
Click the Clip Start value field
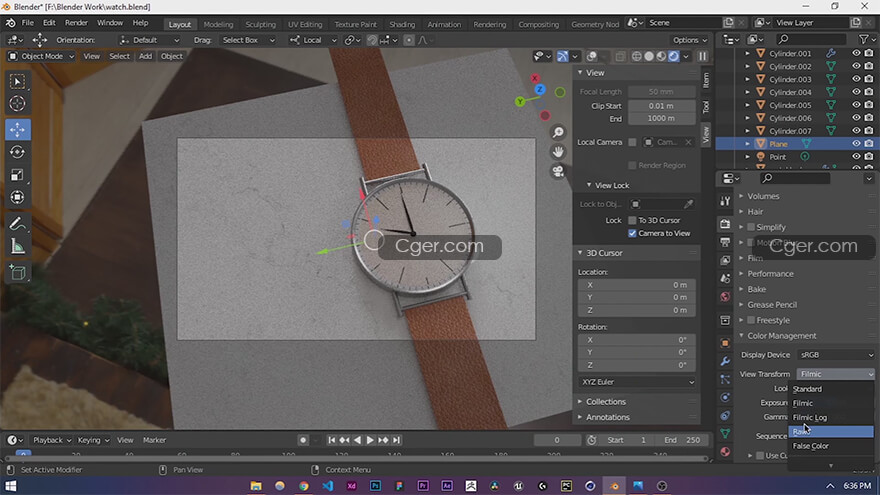coord(661,106)
